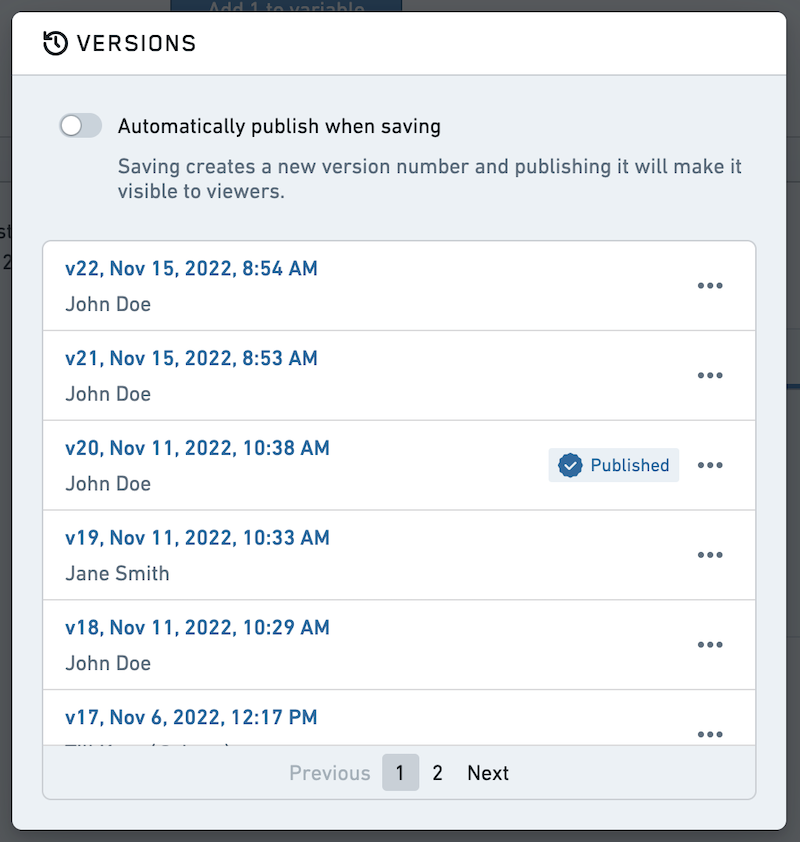This screenshot has width=800, height=842.
Task: Open version v21 from Nov 15, 8:53 AM
Action: click(x=191, y=358)
